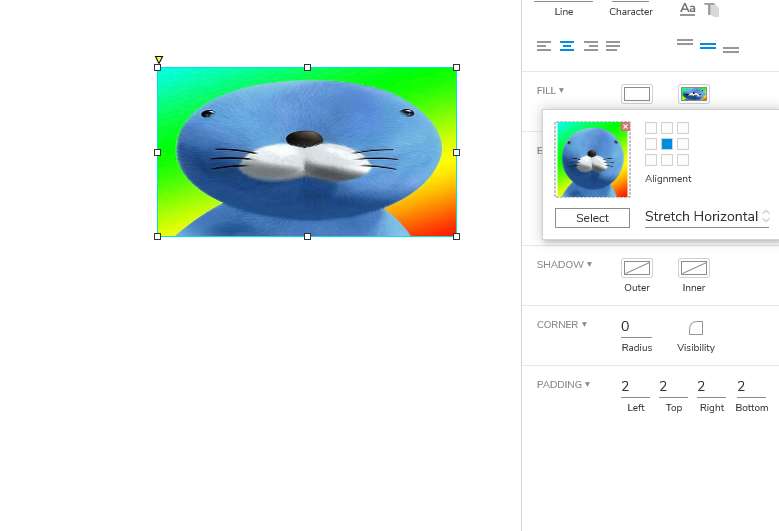Click bottom-right resize handle of image widget
The width and height of the screenshot is (779, 531).
[457, 237]
